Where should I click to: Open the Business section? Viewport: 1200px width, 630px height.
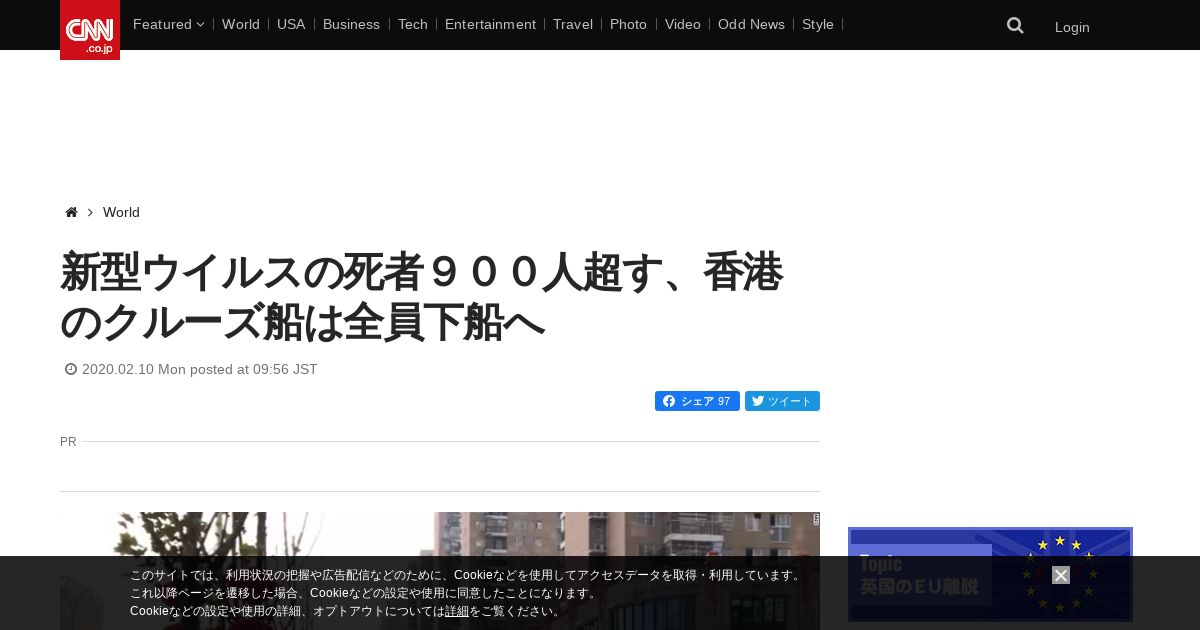351,24
